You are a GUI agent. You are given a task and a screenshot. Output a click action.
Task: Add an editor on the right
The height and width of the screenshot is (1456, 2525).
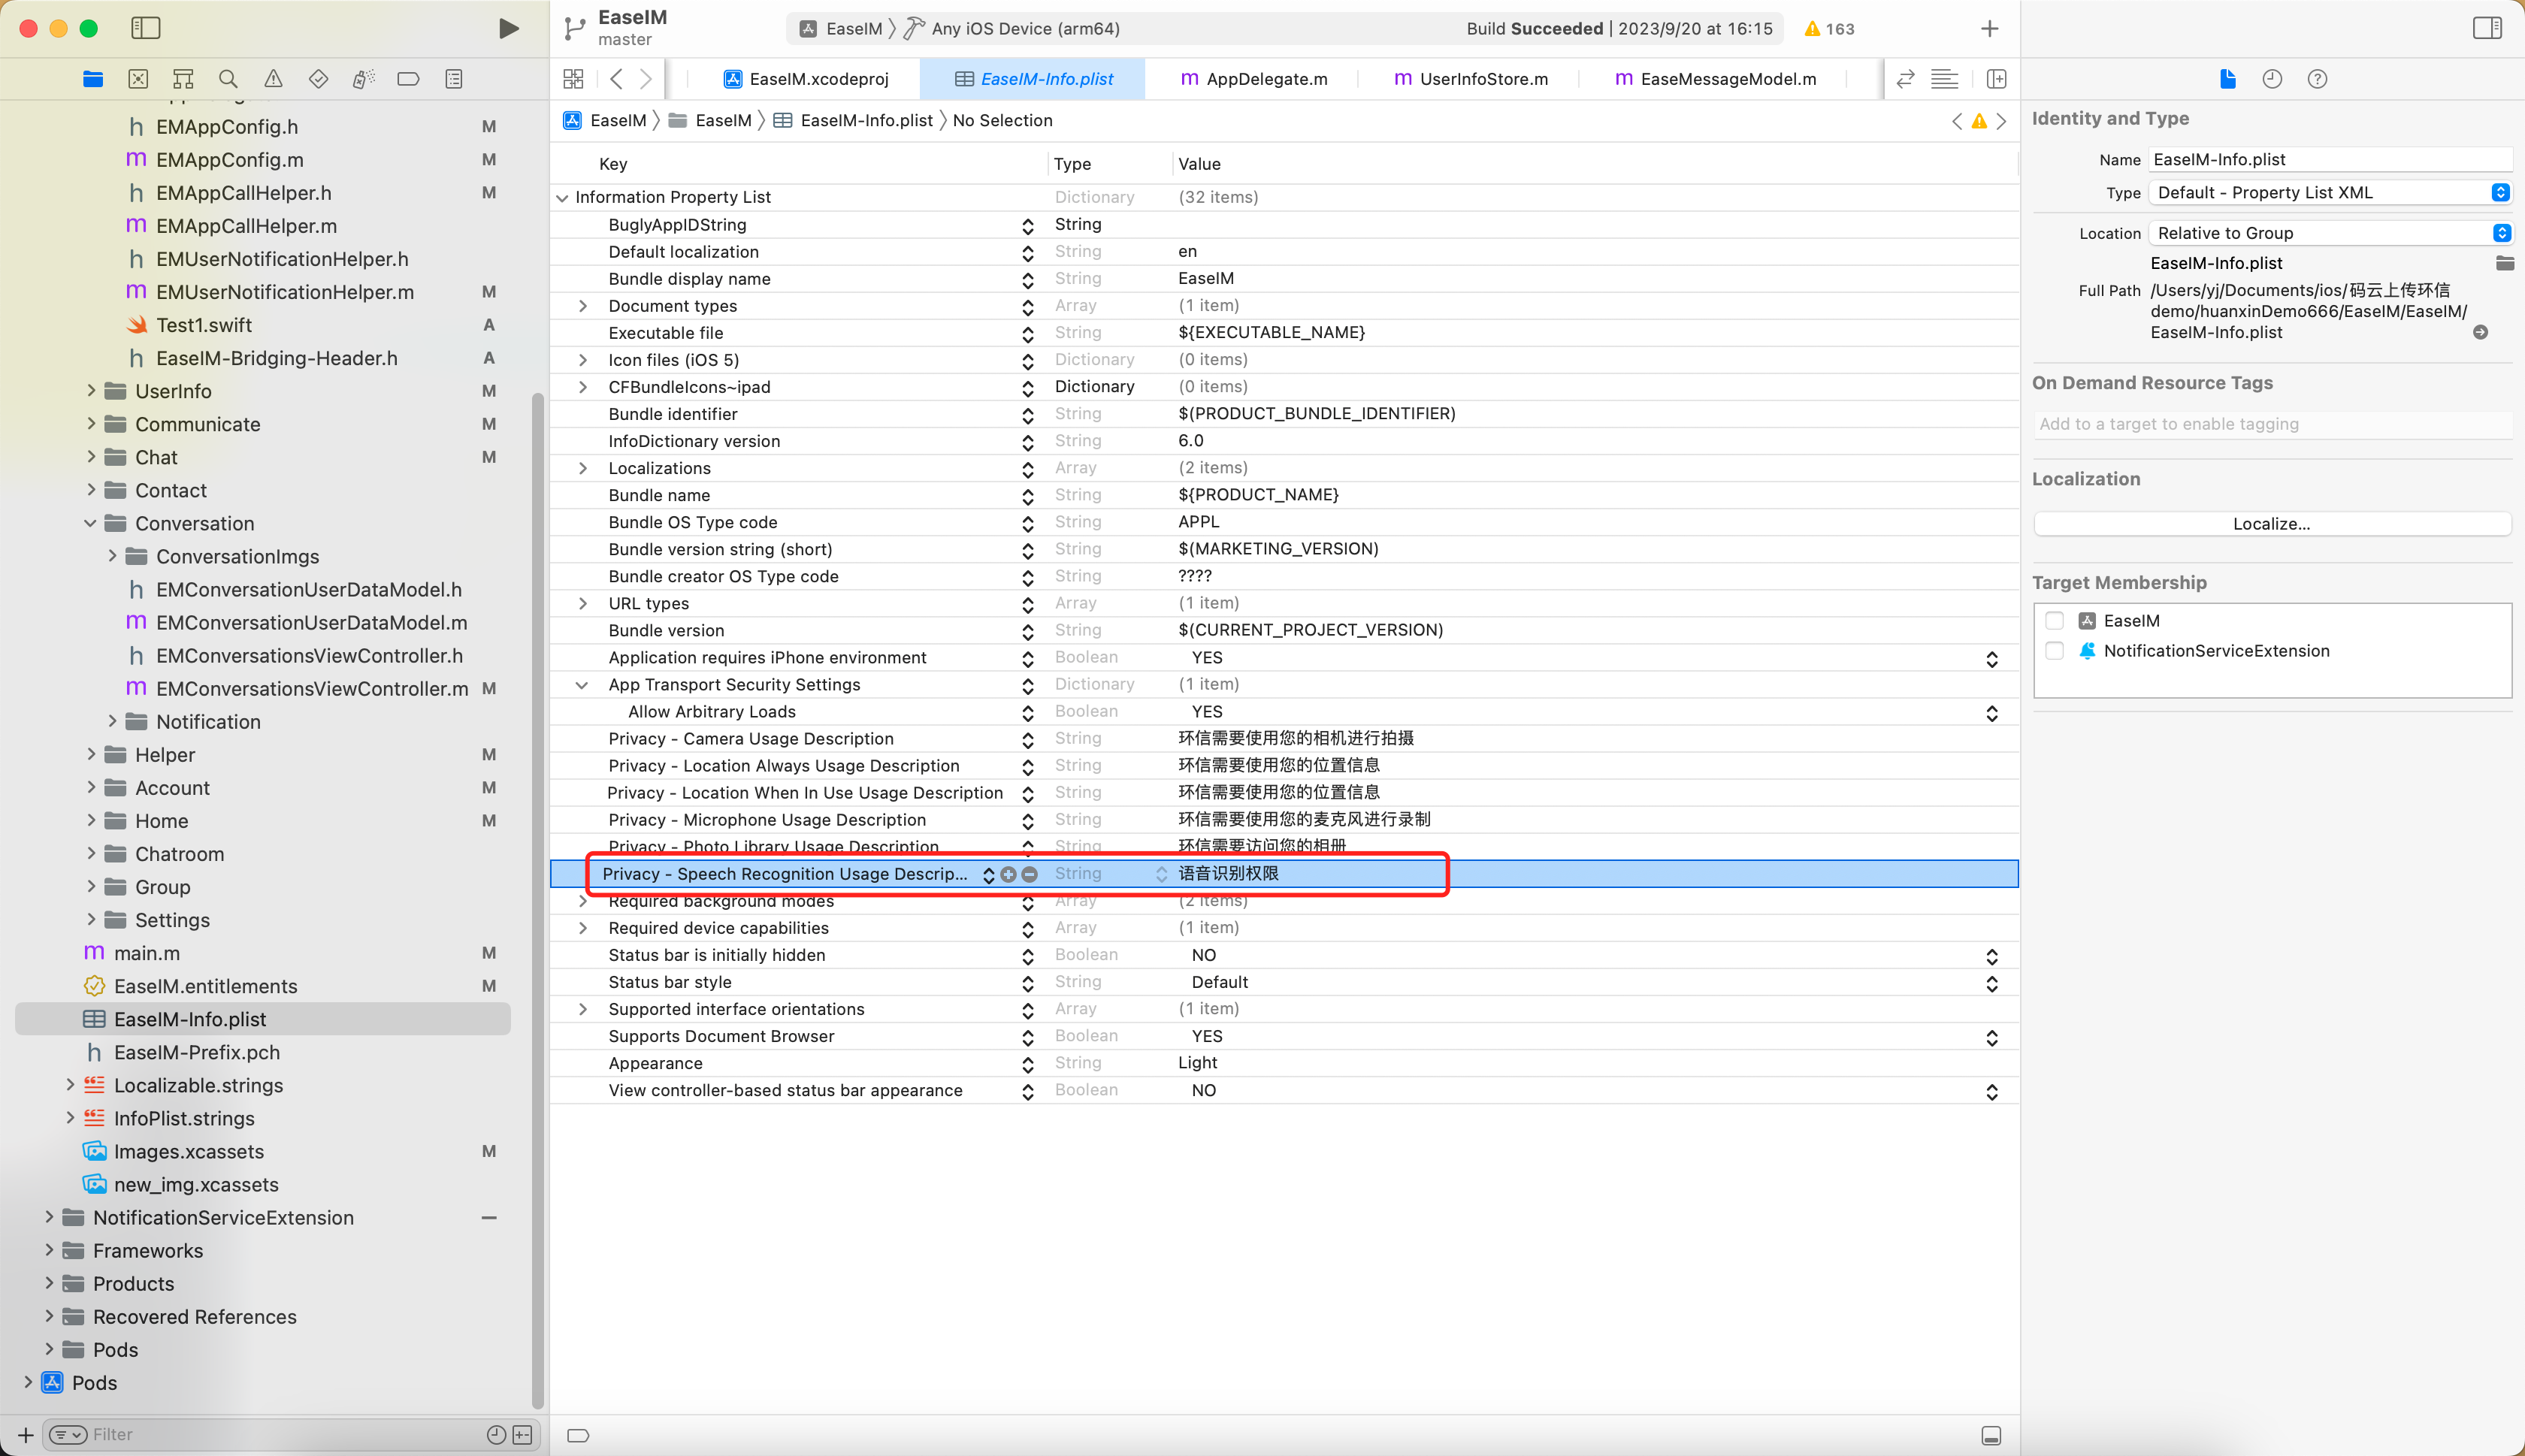[1996, 79]
